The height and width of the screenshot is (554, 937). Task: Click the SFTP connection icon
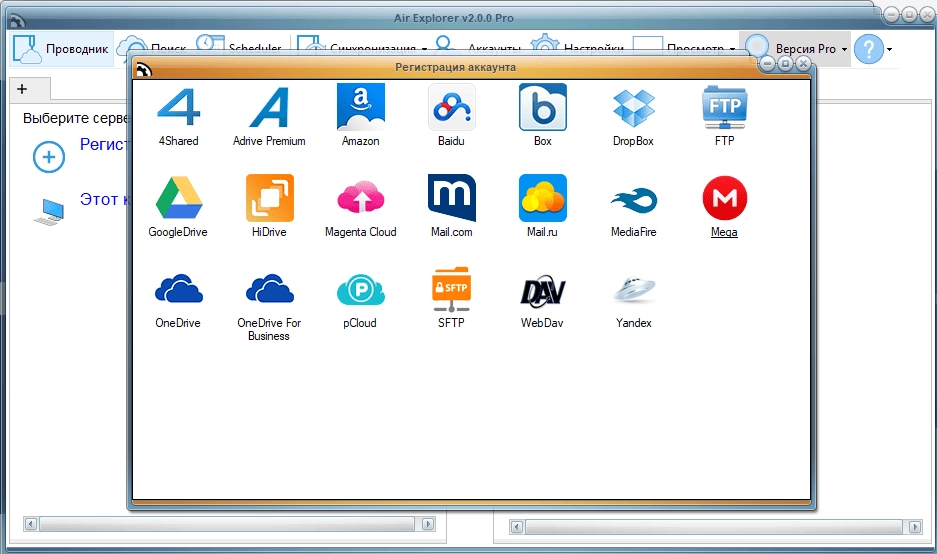tap(452, 289)
